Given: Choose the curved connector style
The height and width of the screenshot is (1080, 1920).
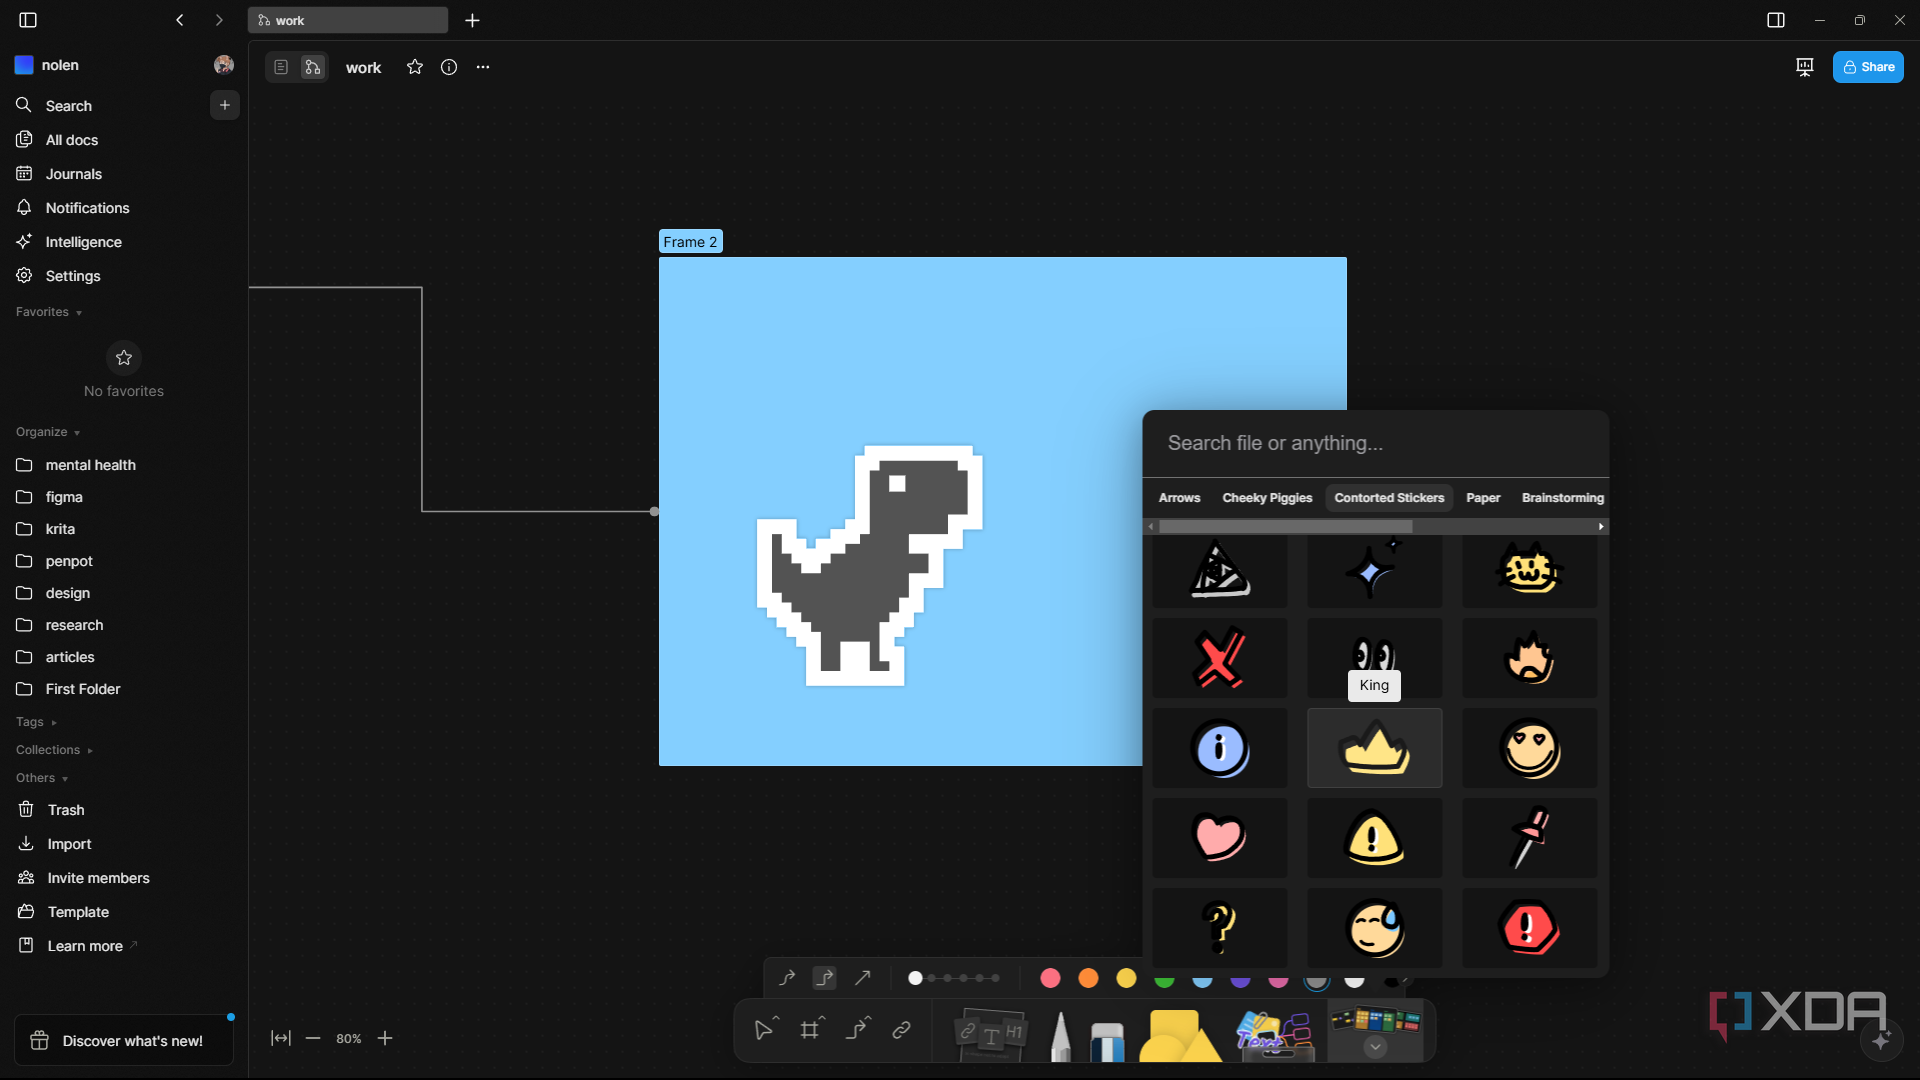Looking at the screenshot, I should click(x=787, y=978).
